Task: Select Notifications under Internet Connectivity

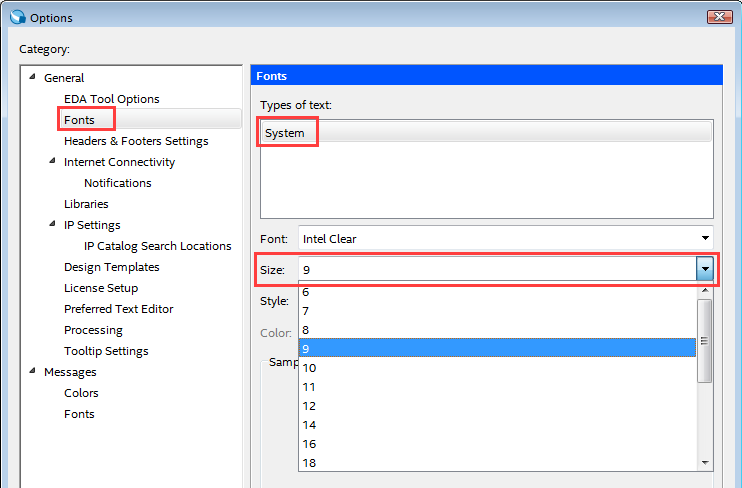Action: pyautogui.click(x=118, y=183)
